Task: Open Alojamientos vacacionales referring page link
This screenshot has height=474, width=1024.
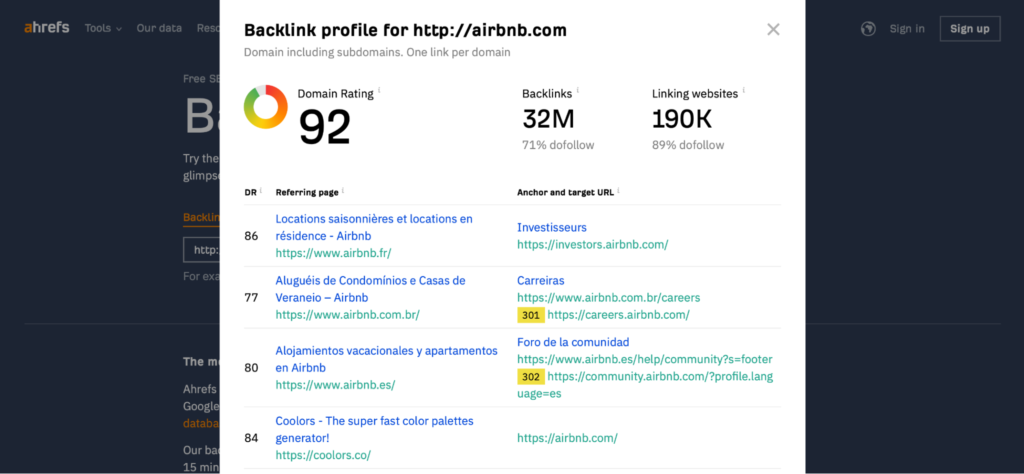Action: tap(387, 359)
